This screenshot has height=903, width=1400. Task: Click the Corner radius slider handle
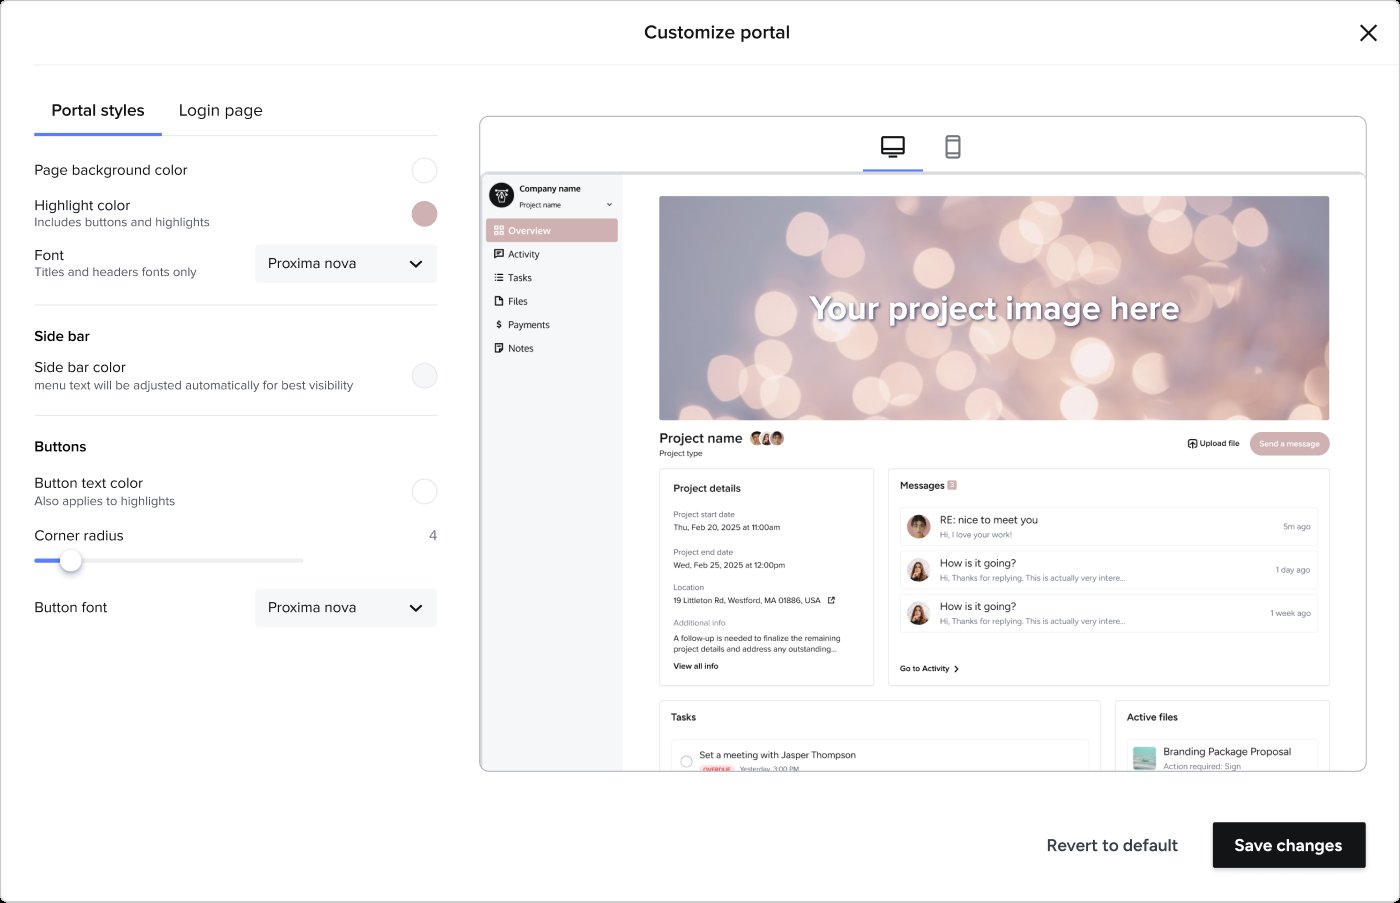tap(70, 561)
